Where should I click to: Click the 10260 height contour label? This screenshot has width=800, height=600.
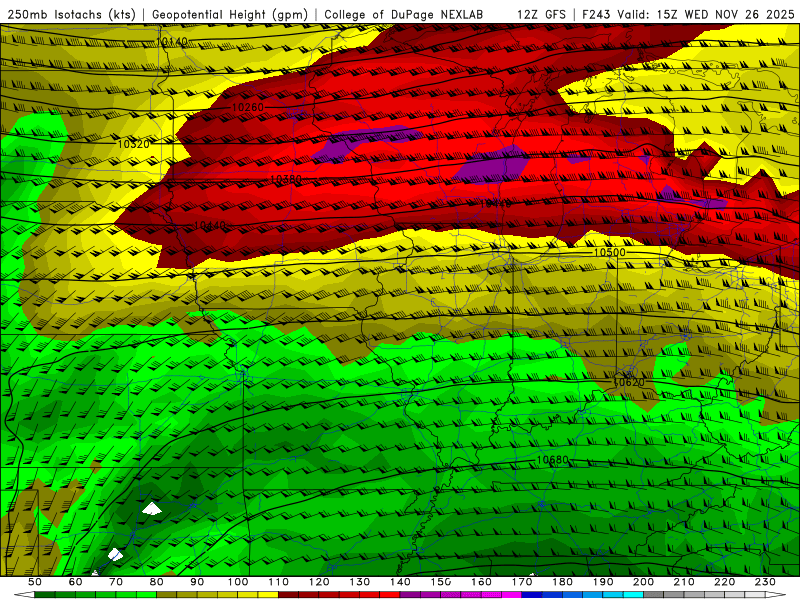coord(248,107)
